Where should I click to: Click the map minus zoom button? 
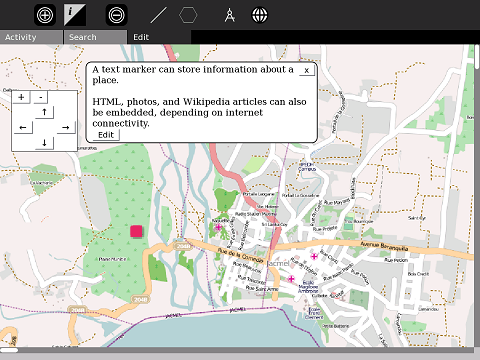coord(41,97)
